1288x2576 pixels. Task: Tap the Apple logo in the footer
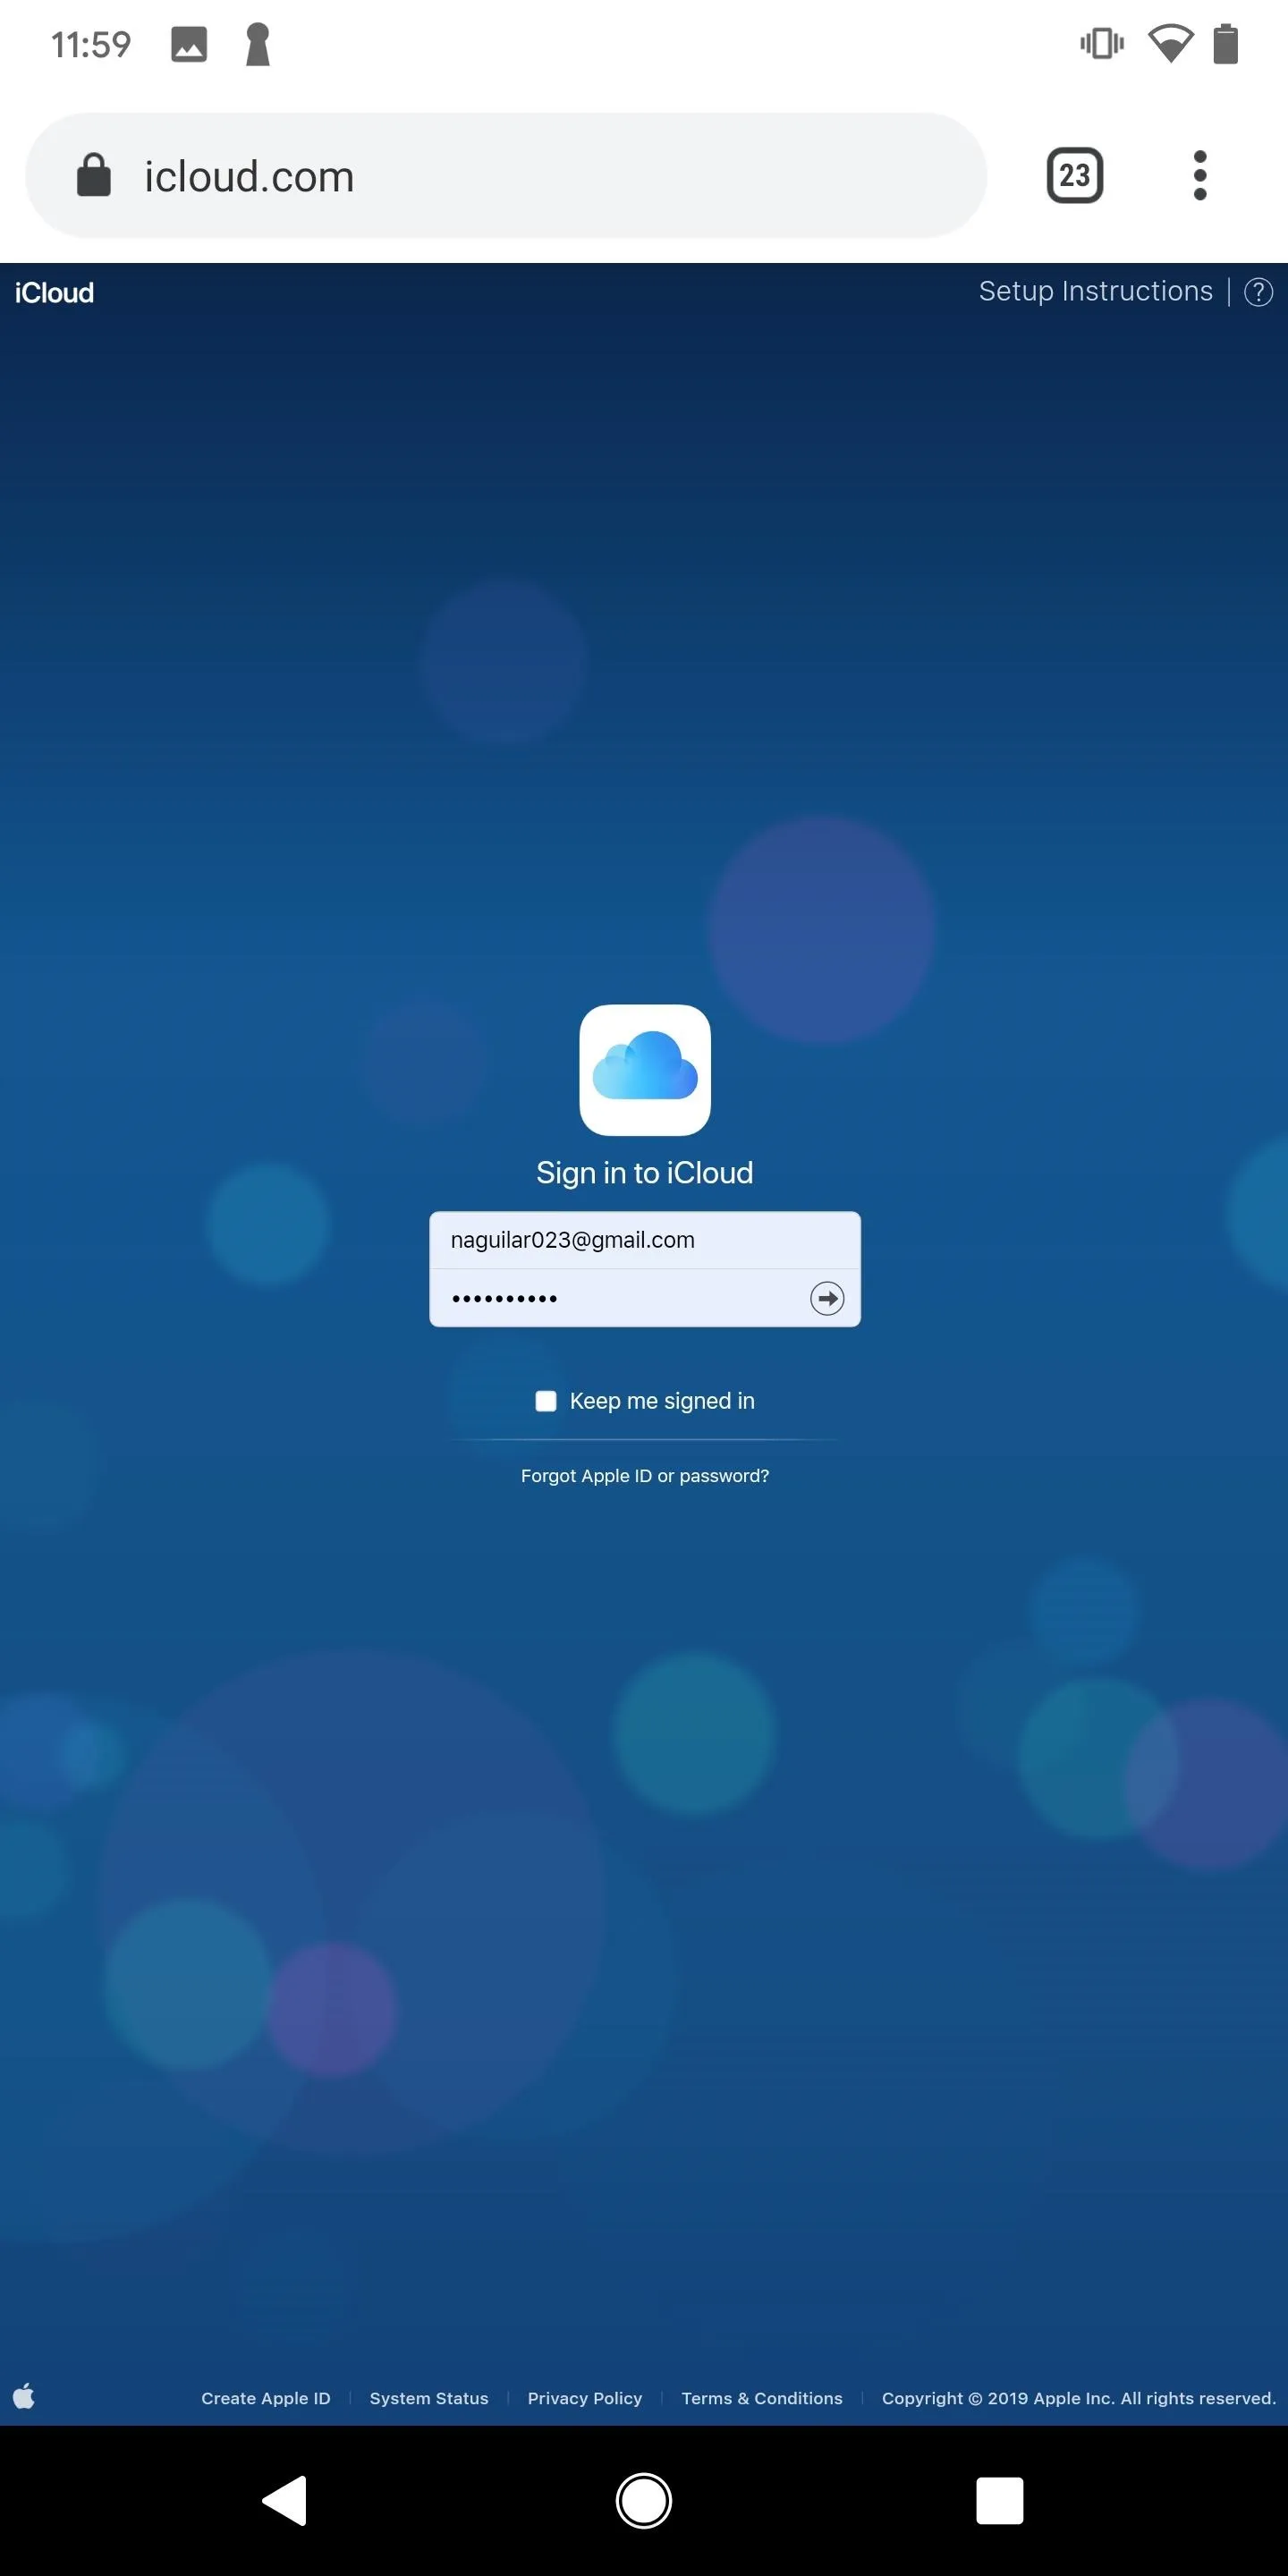(x=24, y=2396)
